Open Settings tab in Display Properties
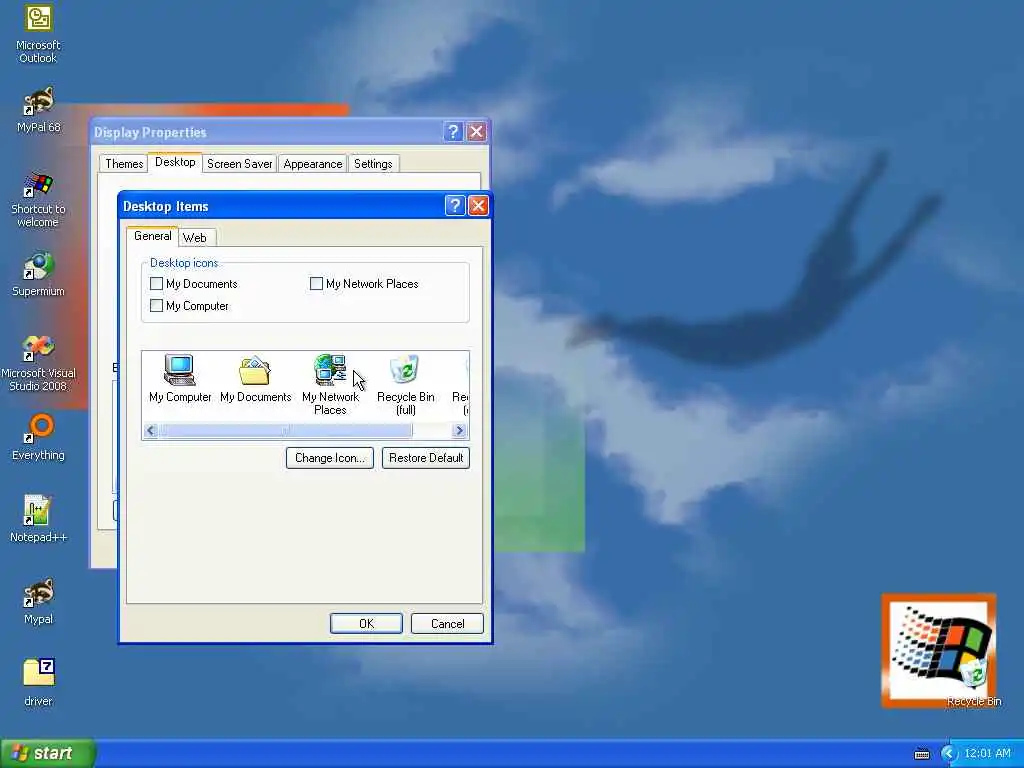Image resolution: width=1024 pixels, height=768 pixels. click(373, 164)
